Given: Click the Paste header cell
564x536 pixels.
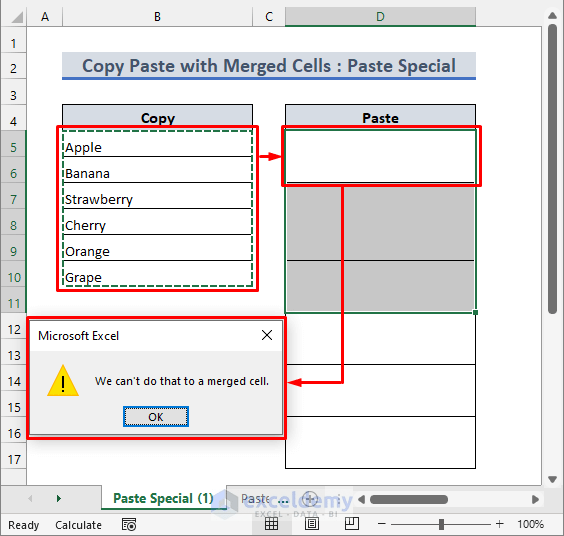Looking at the screenshot, I should [x=381, y=117].
